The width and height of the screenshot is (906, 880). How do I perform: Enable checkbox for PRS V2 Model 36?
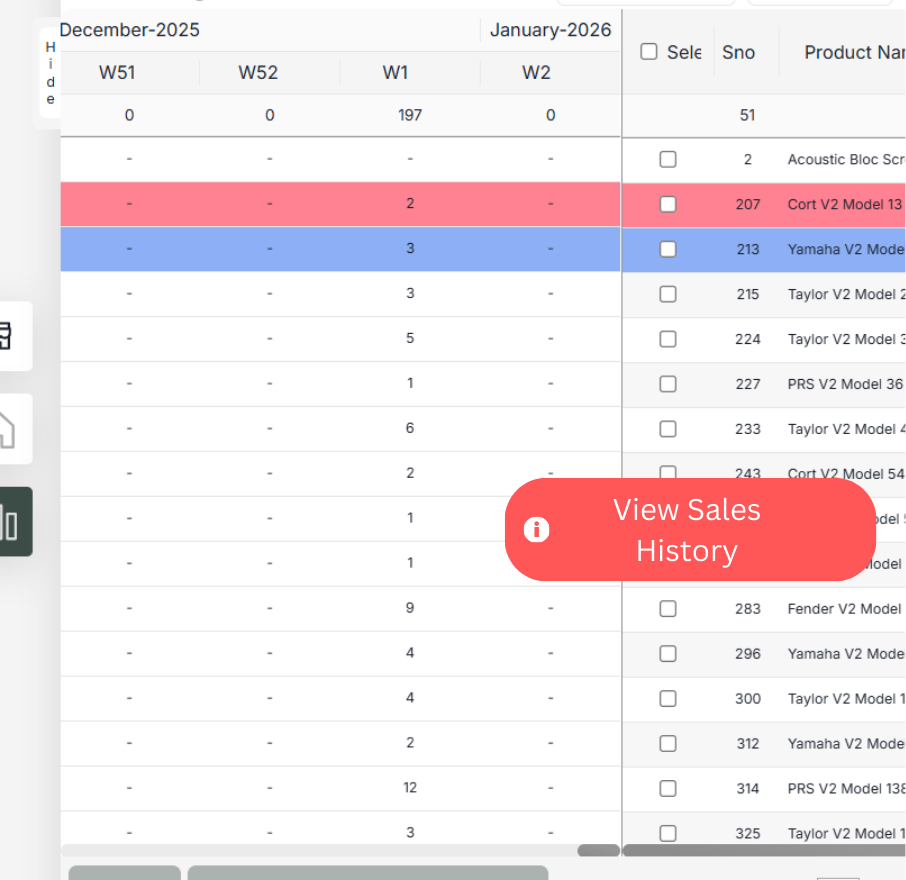tap(668, 384)
